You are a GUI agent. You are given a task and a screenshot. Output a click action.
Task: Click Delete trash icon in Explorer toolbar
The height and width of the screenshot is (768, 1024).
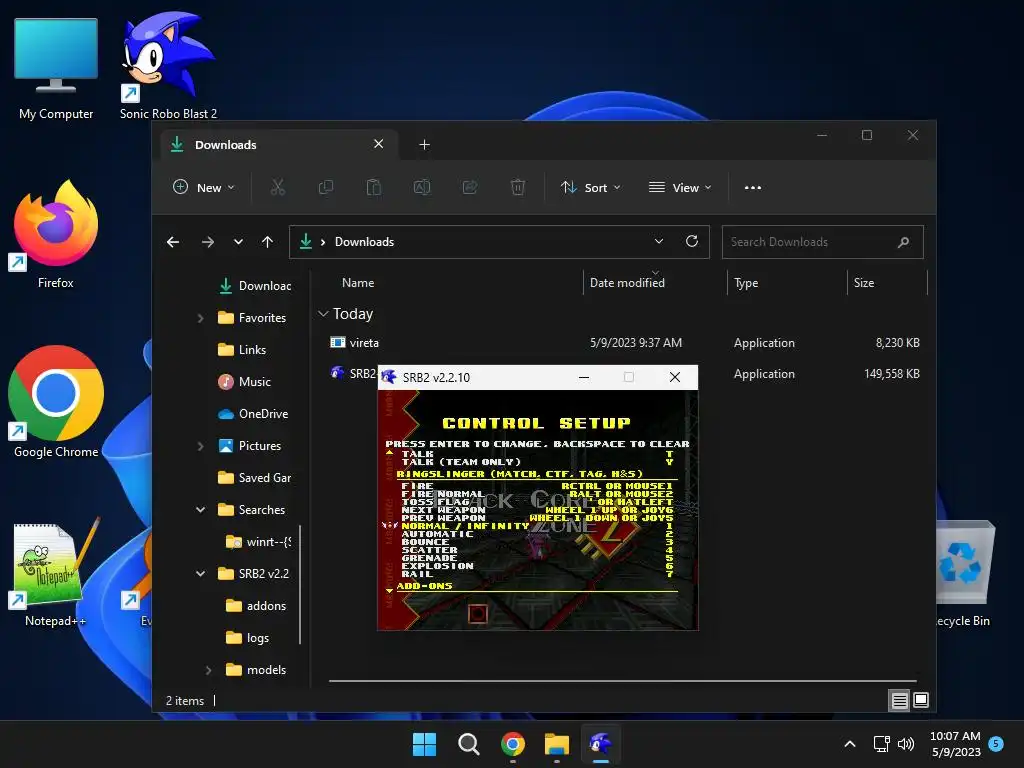pyautogui.click(x=517, y=187)
